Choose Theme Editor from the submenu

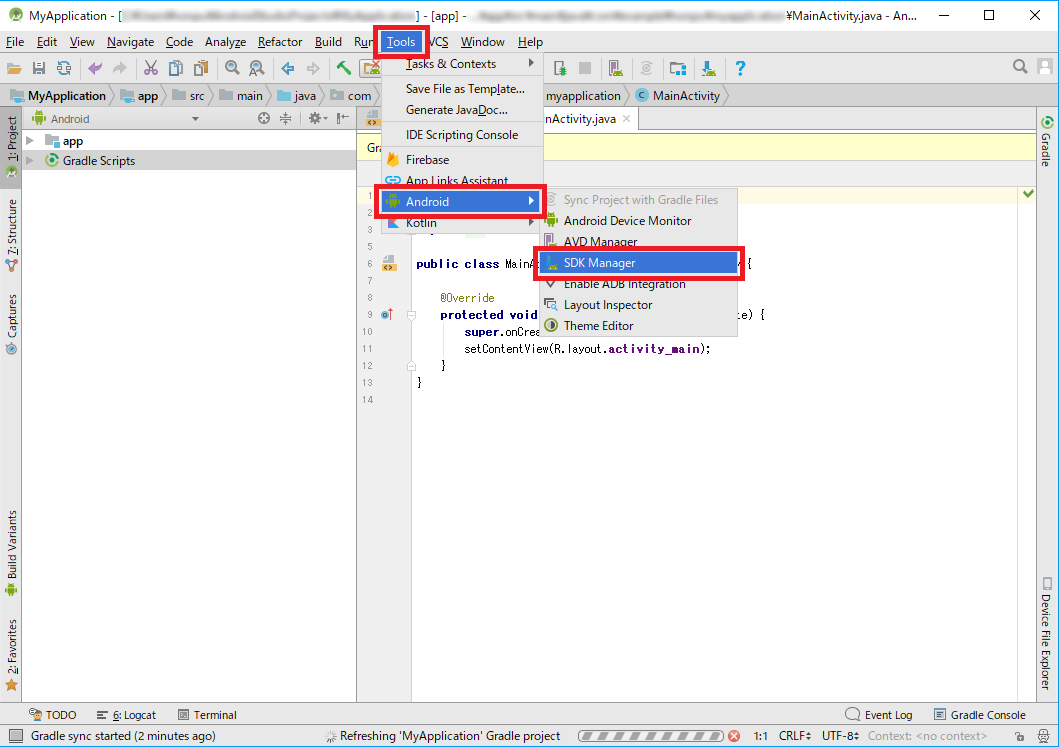tap(638, 326)
